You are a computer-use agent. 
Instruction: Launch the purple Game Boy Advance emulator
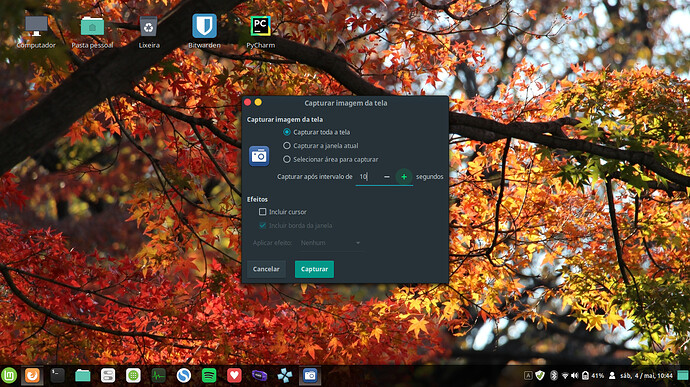pos(260,376)
